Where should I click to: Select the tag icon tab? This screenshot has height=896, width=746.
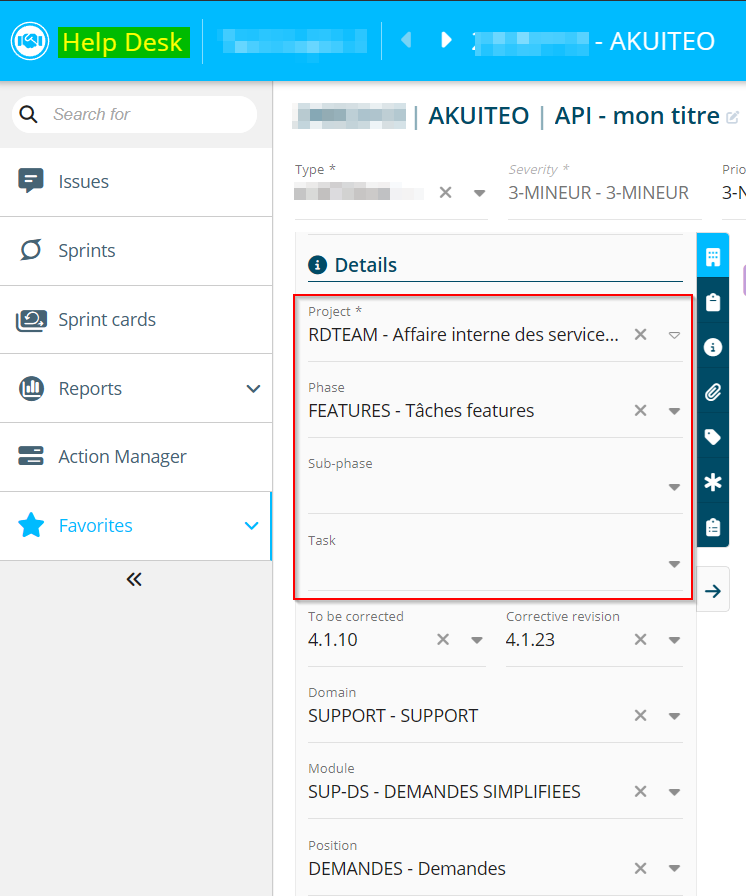(x=712, y=437)
